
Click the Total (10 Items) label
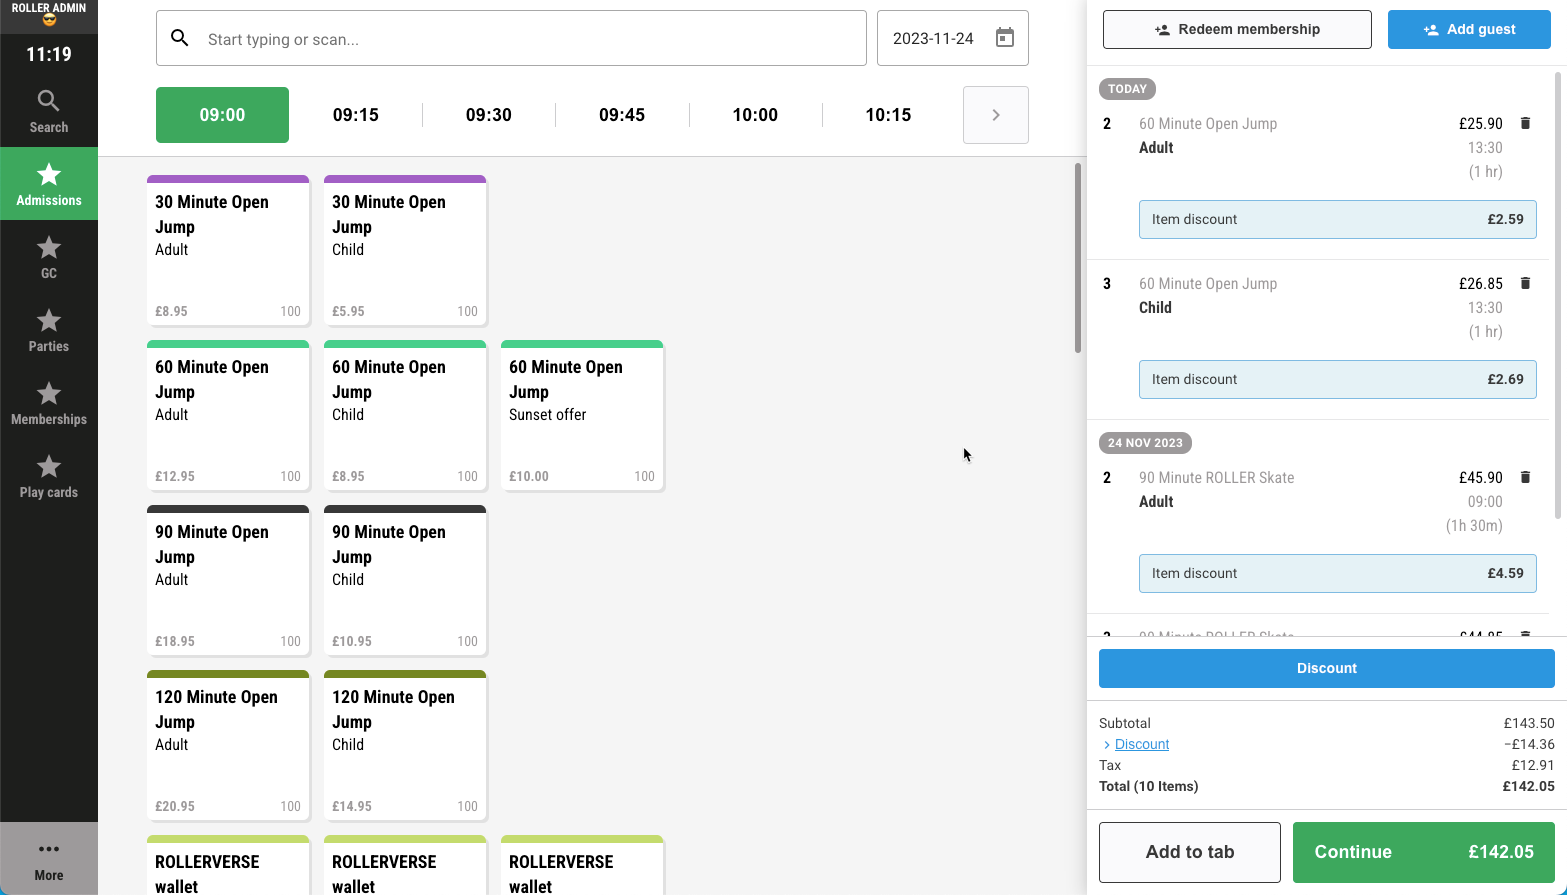click(x=1148, y=786)
